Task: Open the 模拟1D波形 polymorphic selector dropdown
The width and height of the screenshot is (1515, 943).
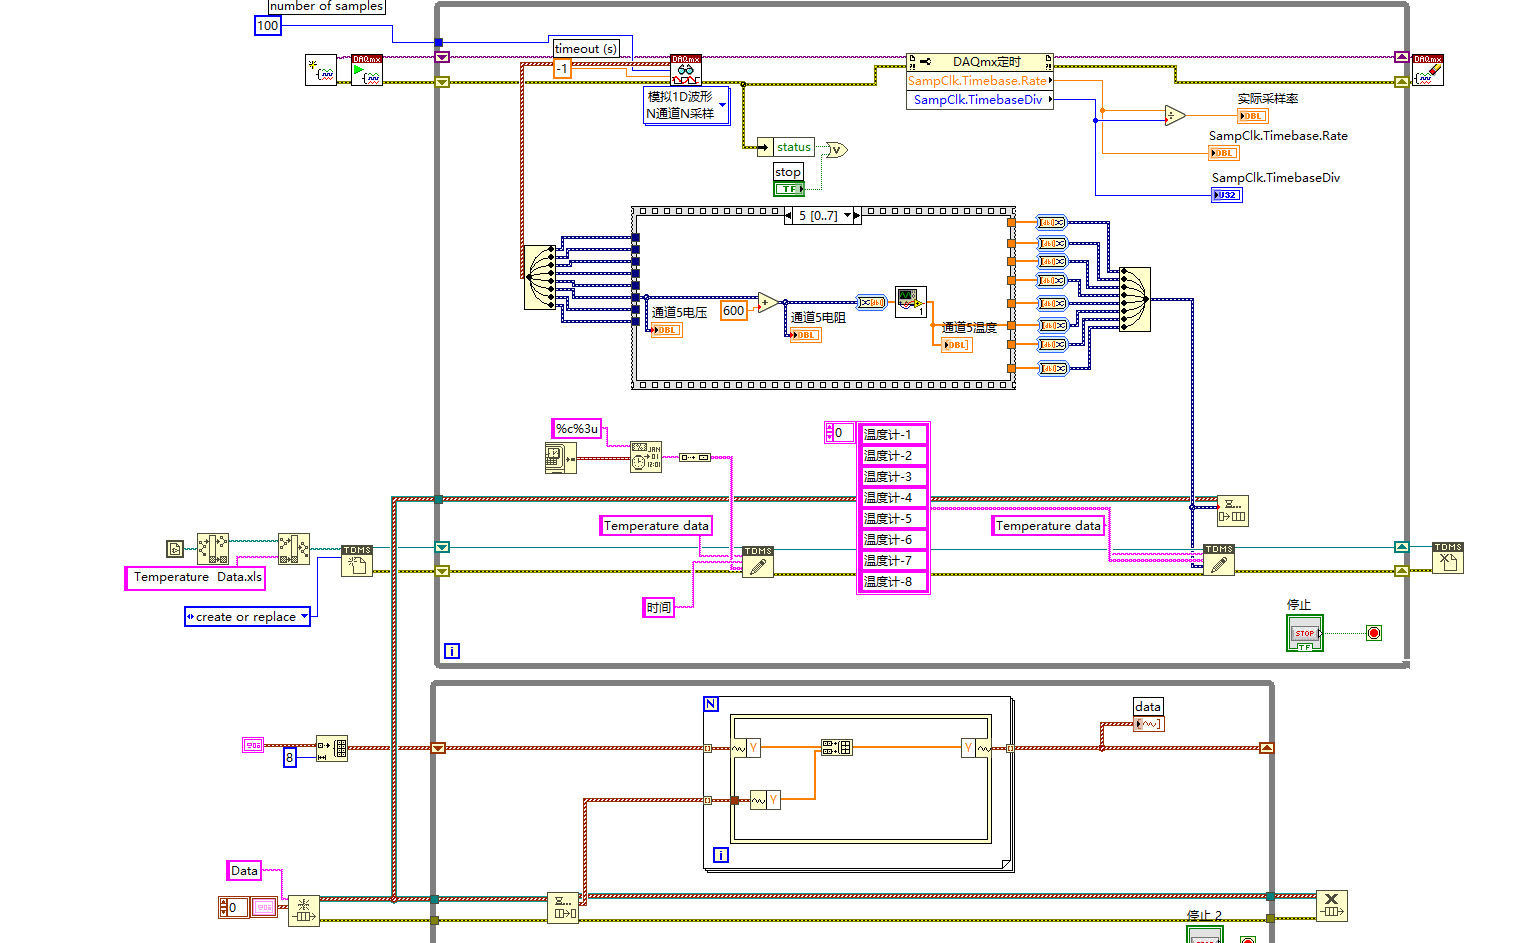Action: click(723, 105)
